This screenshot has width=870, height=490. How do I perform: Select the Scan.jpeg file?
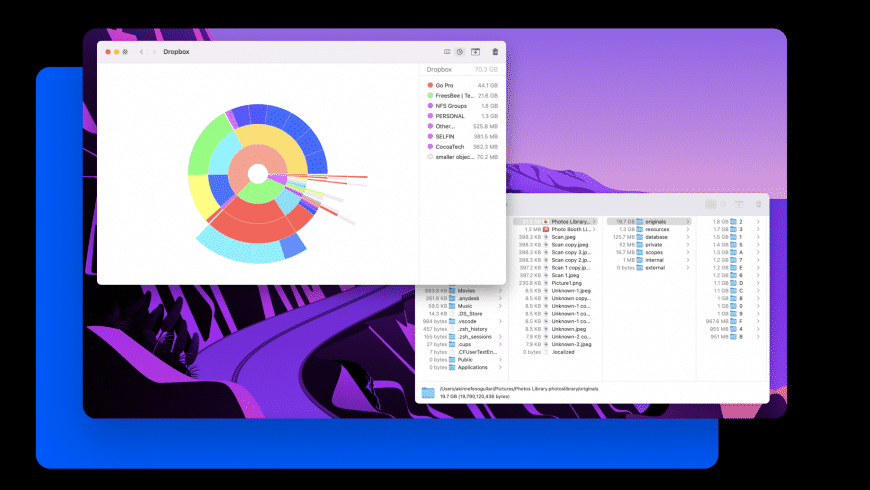tap(564, 237)
